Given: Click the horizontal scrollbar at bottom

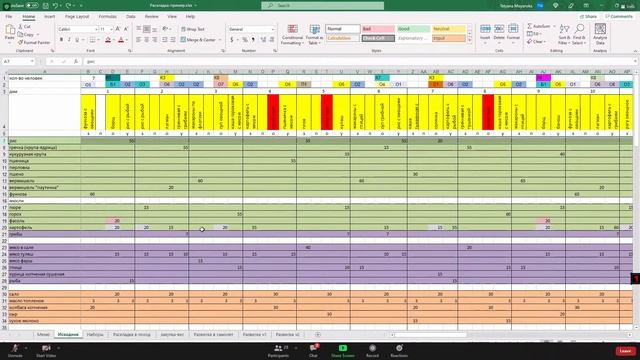Looking at the screenshot, I should tap(429, 335).
